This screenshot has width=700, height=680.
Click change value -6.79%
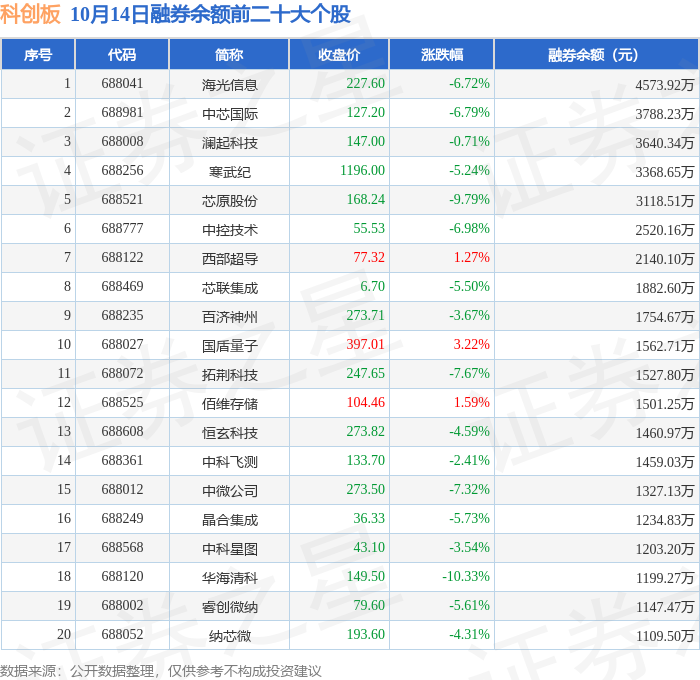click(x=469, y=113)
